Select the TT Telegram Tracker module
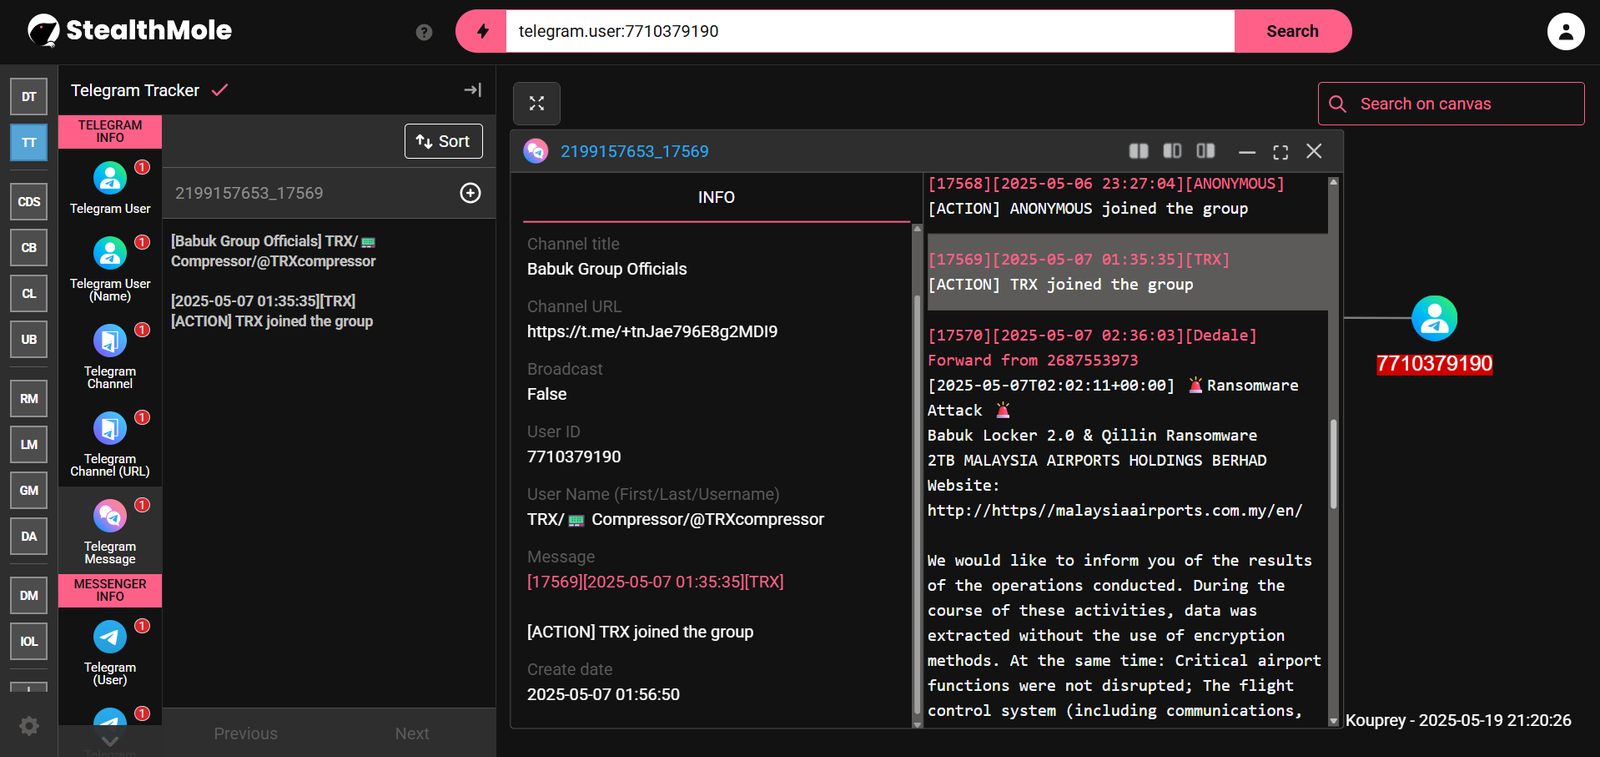This screenshot has width=1600, height=757. coord(29,143)
